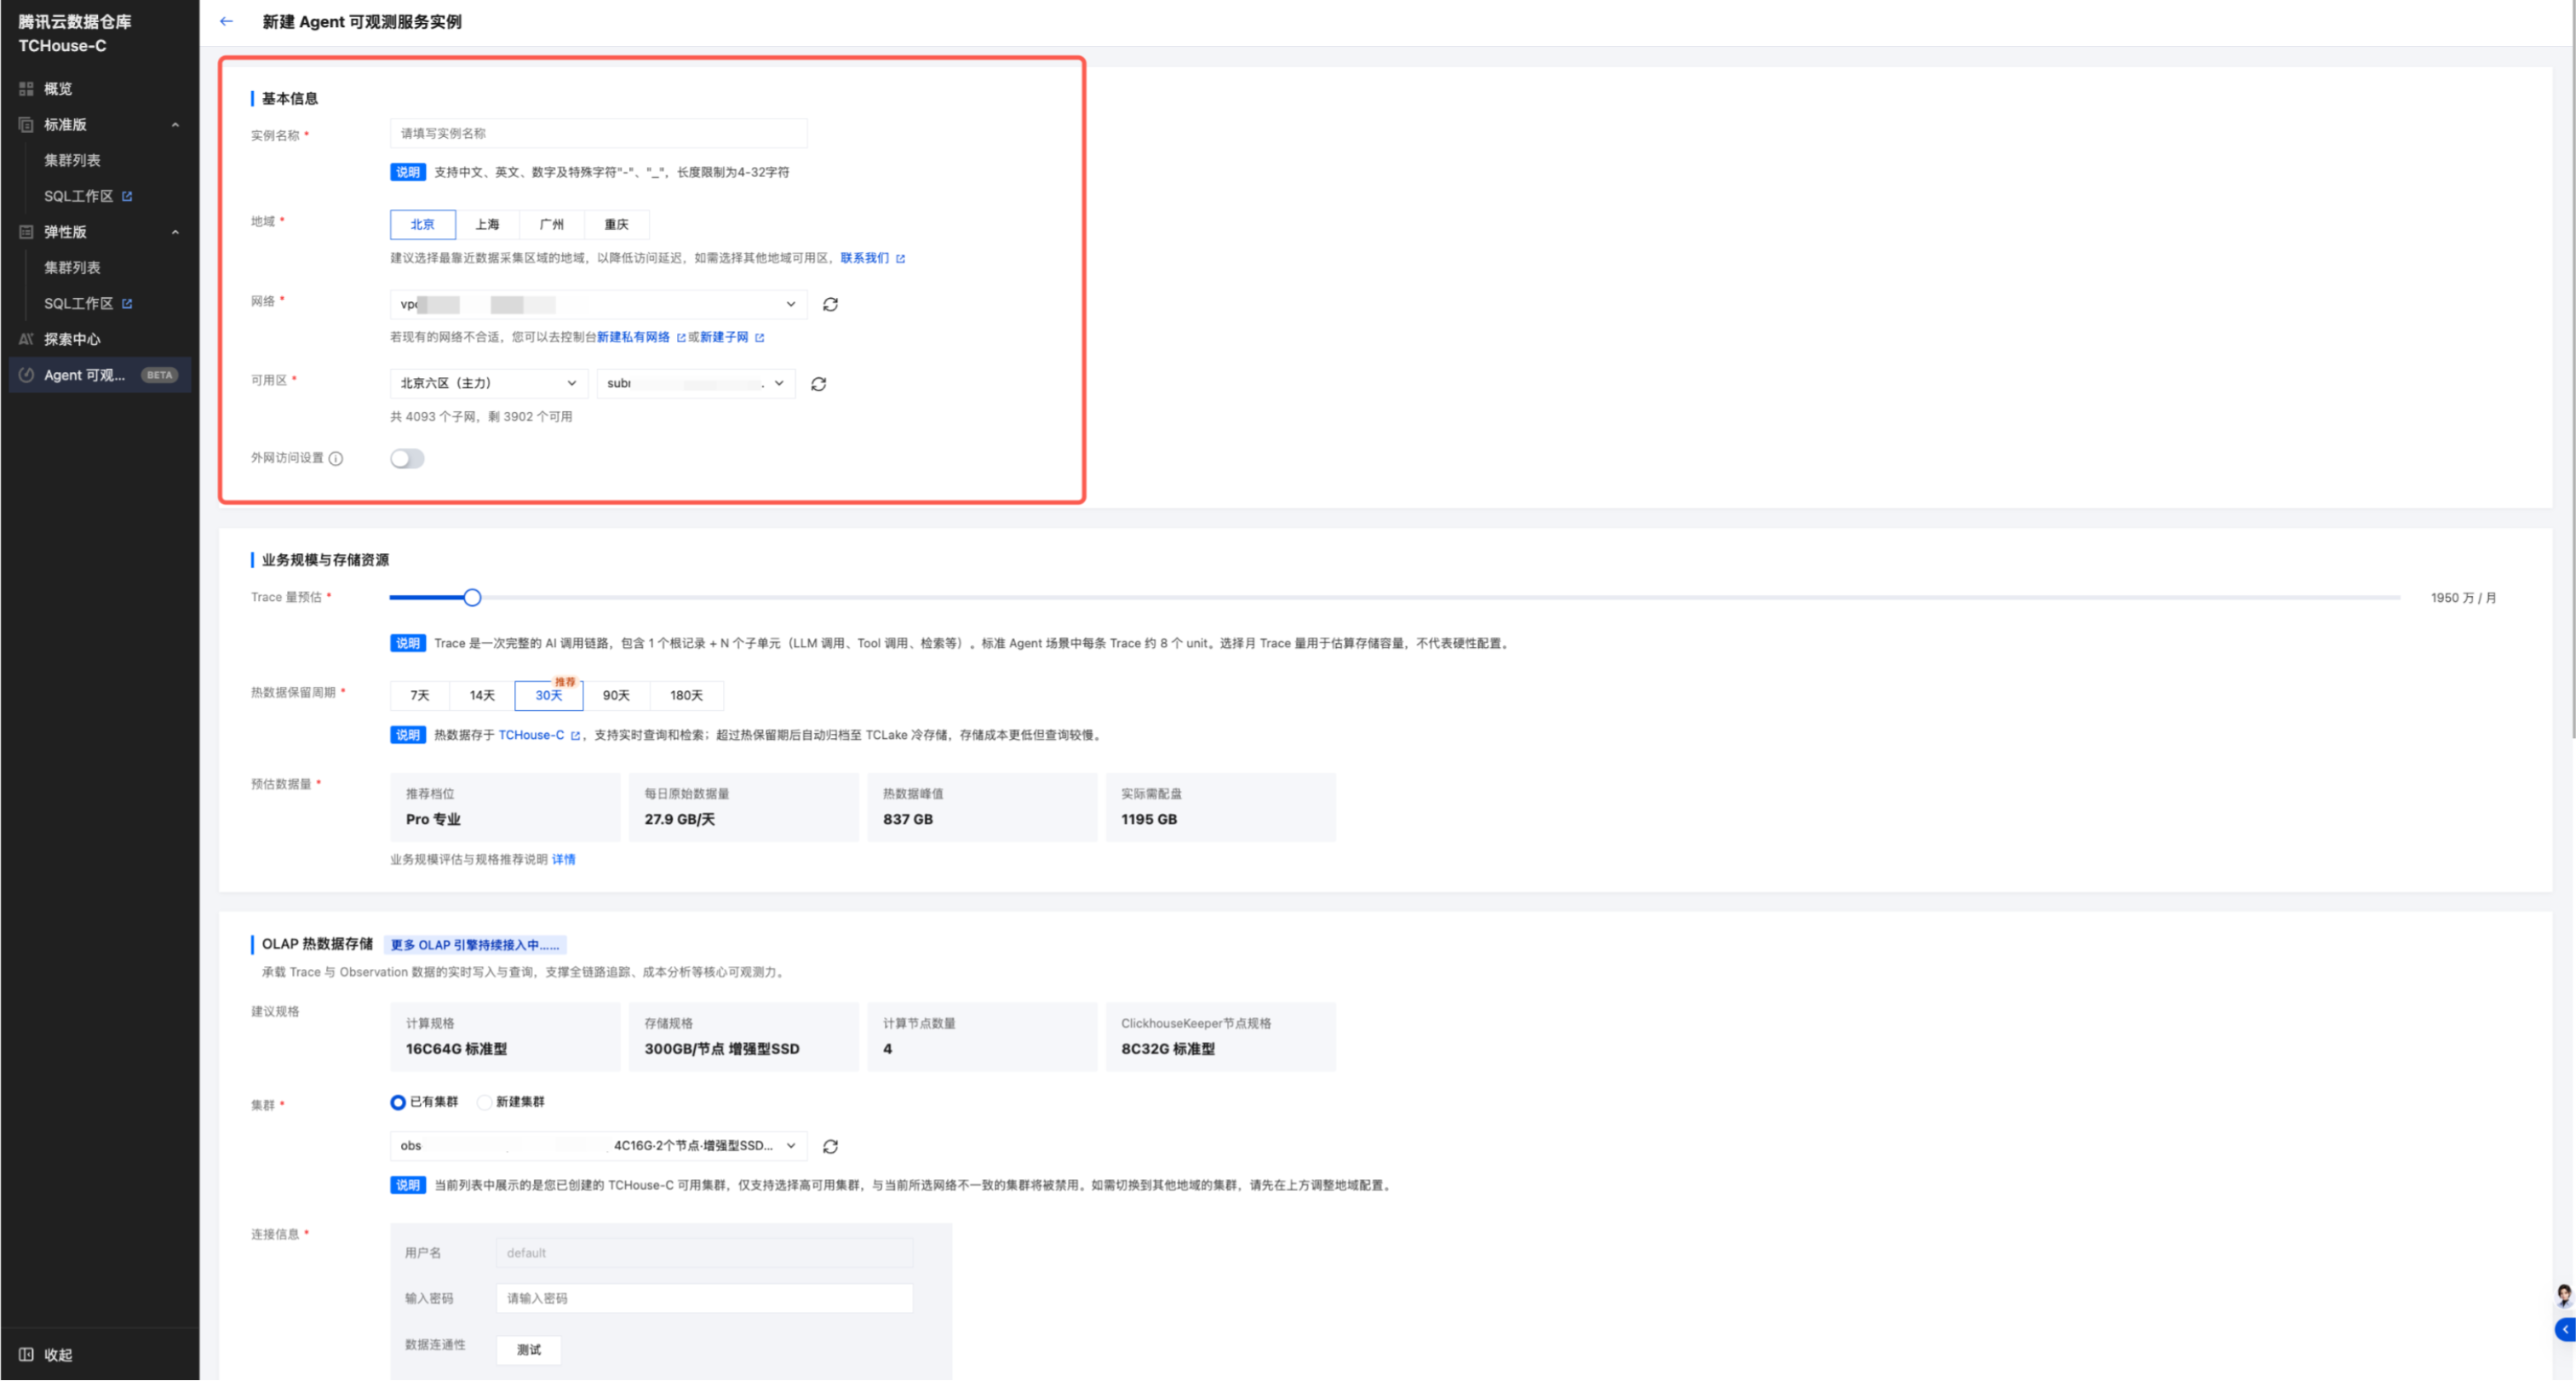Click the page vertical scrollbar

pyautogui.click(x=2572, y=370)
